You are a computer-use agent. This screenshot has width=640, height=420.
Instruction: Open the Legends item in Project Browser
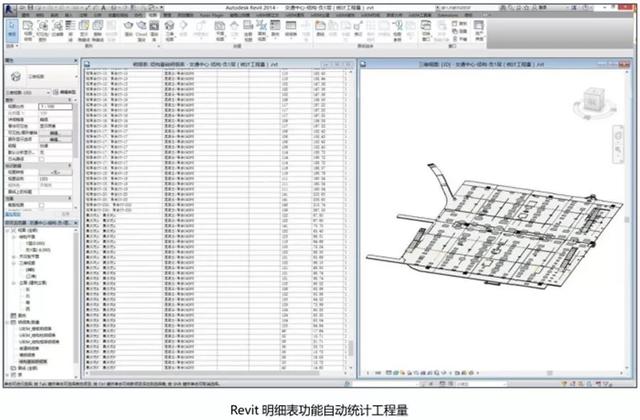(22, 316)
